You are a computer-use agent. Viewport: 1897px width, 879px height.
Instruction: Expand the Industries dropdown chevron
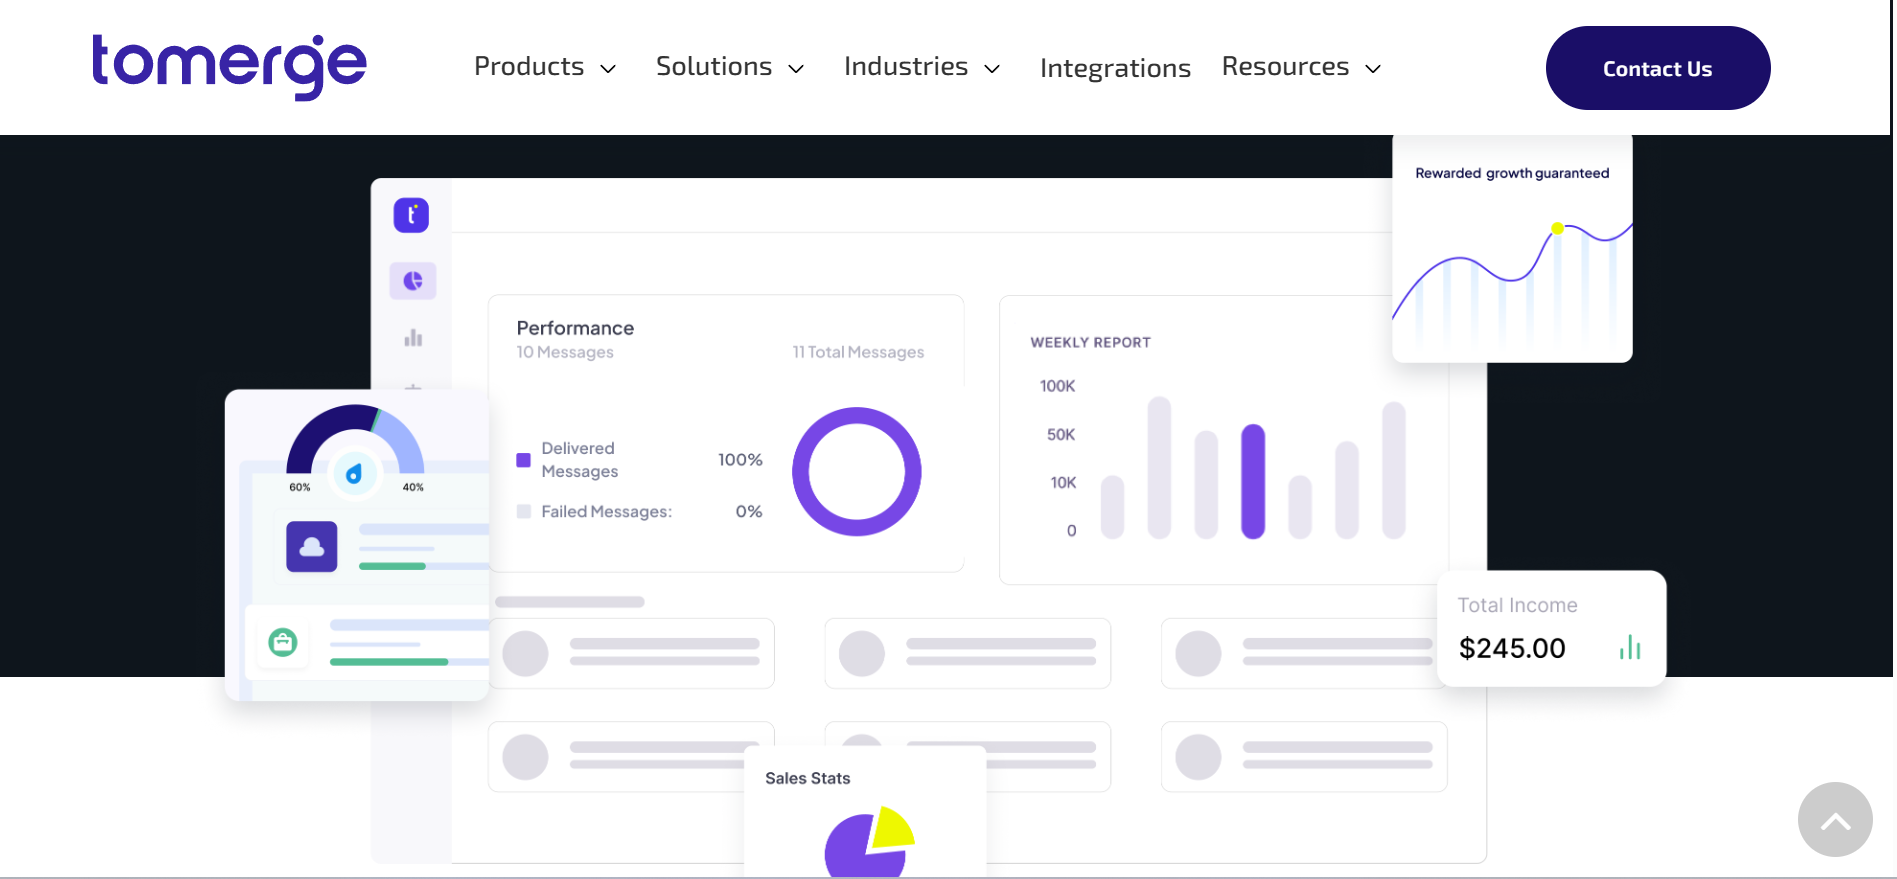point(992,69)
